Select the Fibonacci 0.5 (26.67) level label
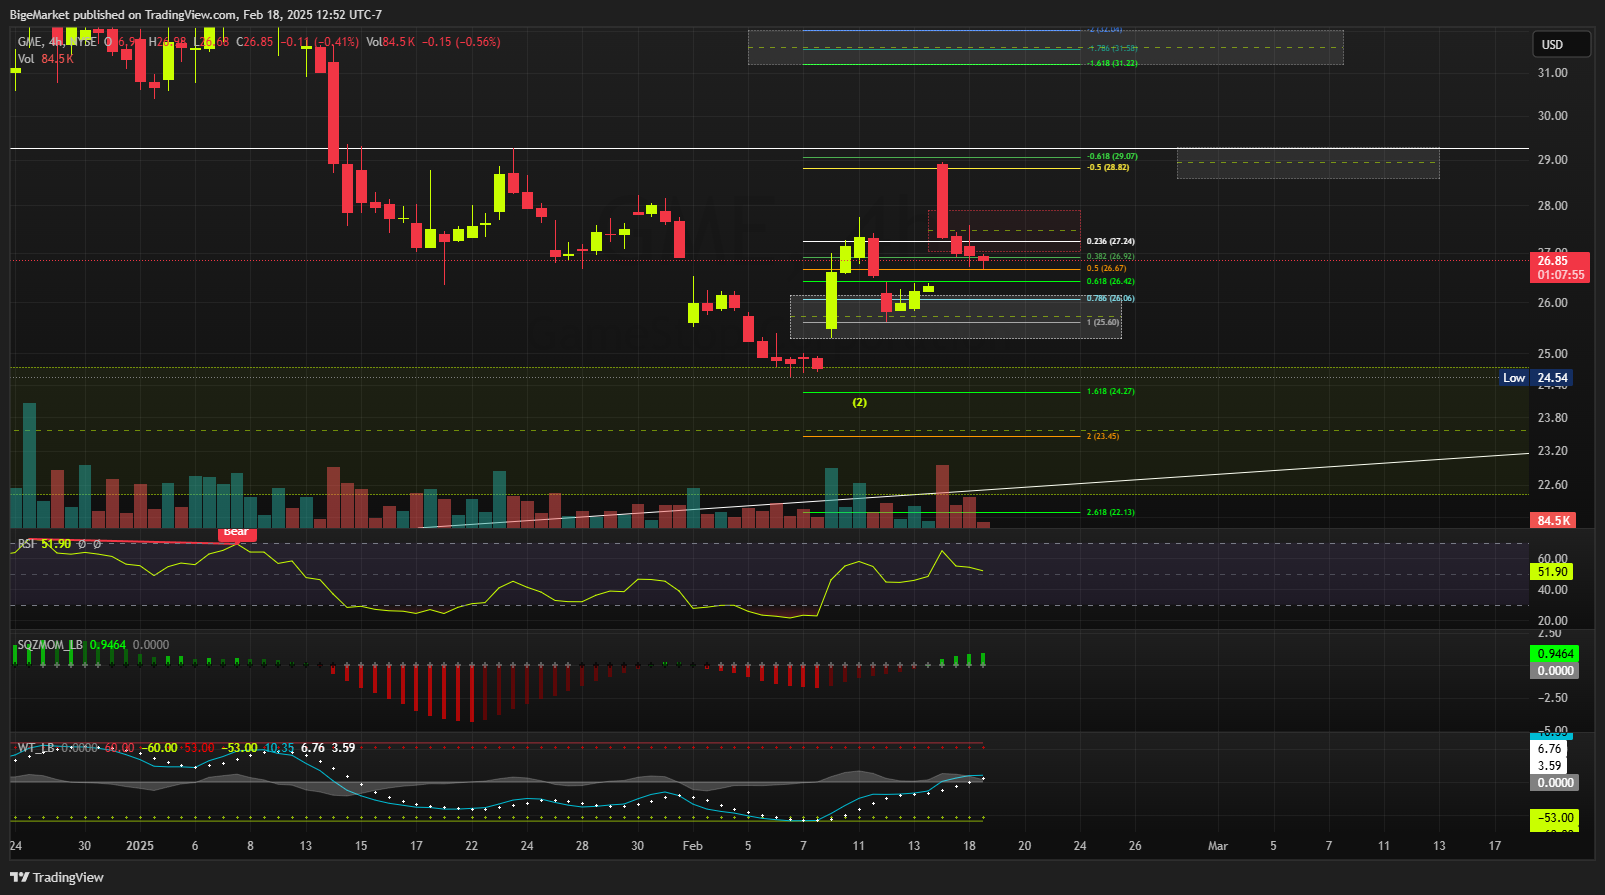The image size is (1605, 895). [x=1106, y=268]
